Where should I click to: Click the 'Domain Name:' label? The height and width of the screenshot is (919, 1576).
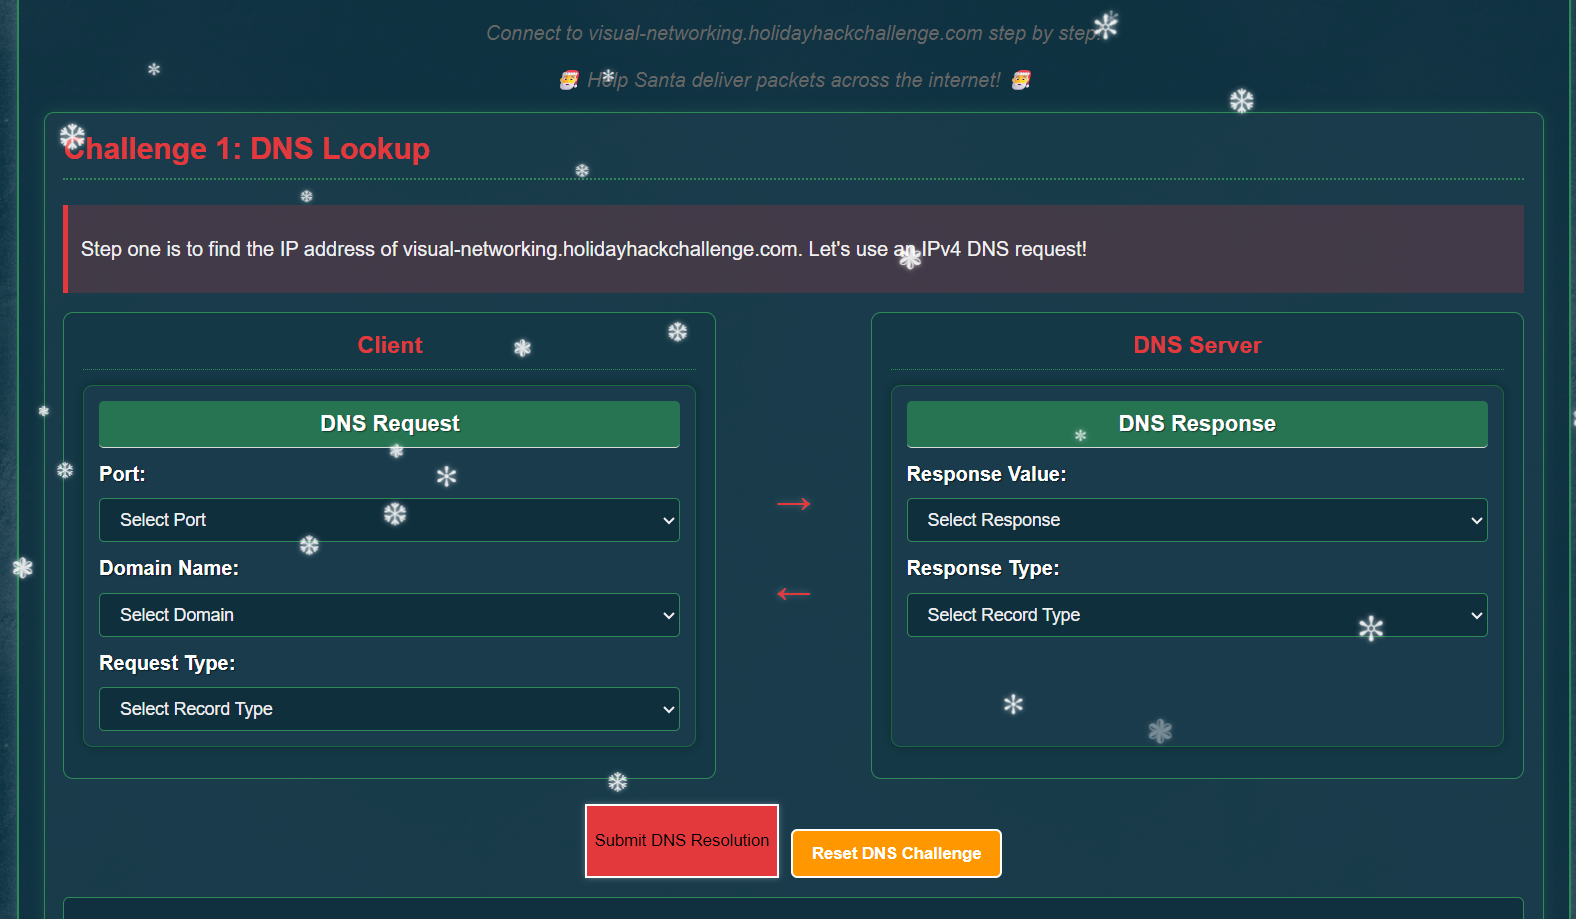[x=169, y=568]
